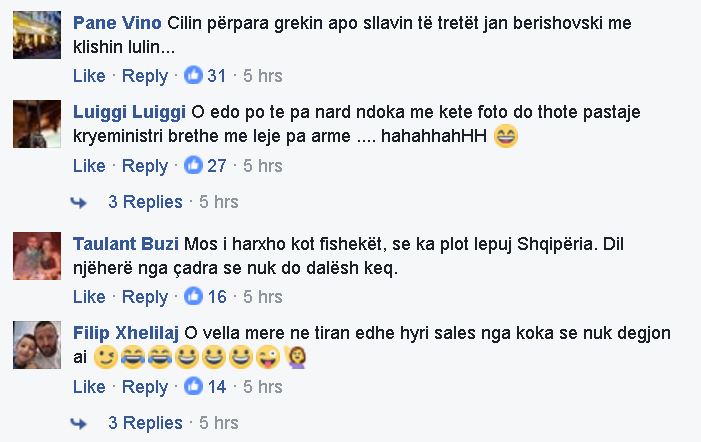
Task: Click the like reaction icon showing 14
Action: pyautogui.click(x=194, y=386)
